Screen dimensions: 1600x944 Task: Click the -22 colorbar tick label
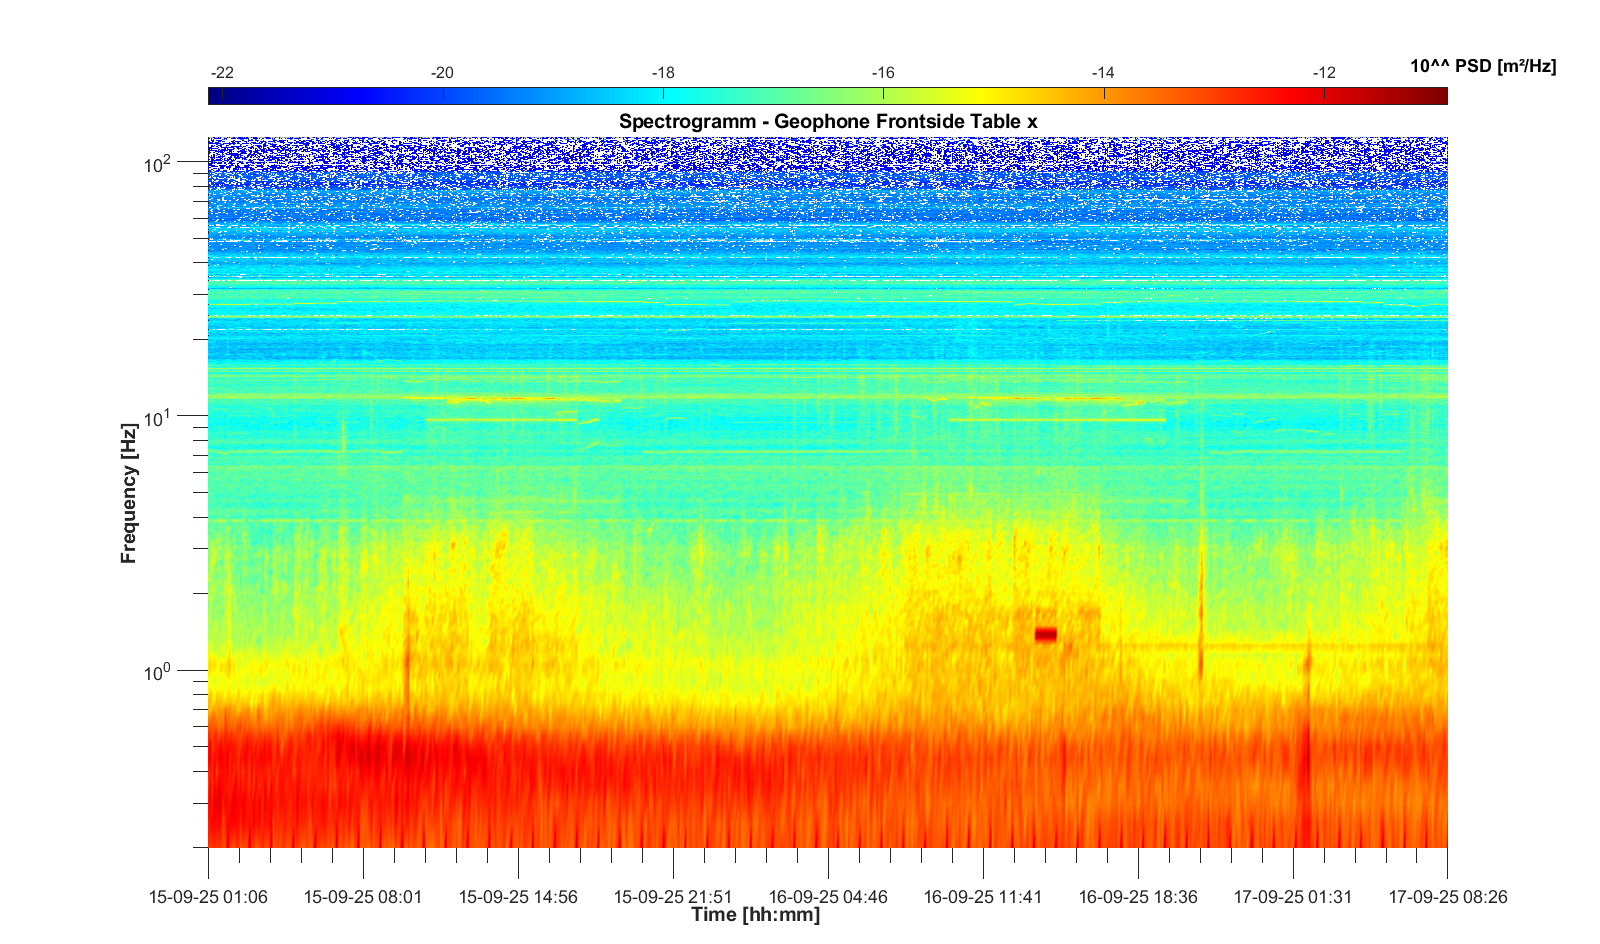[x=222, y=73]
